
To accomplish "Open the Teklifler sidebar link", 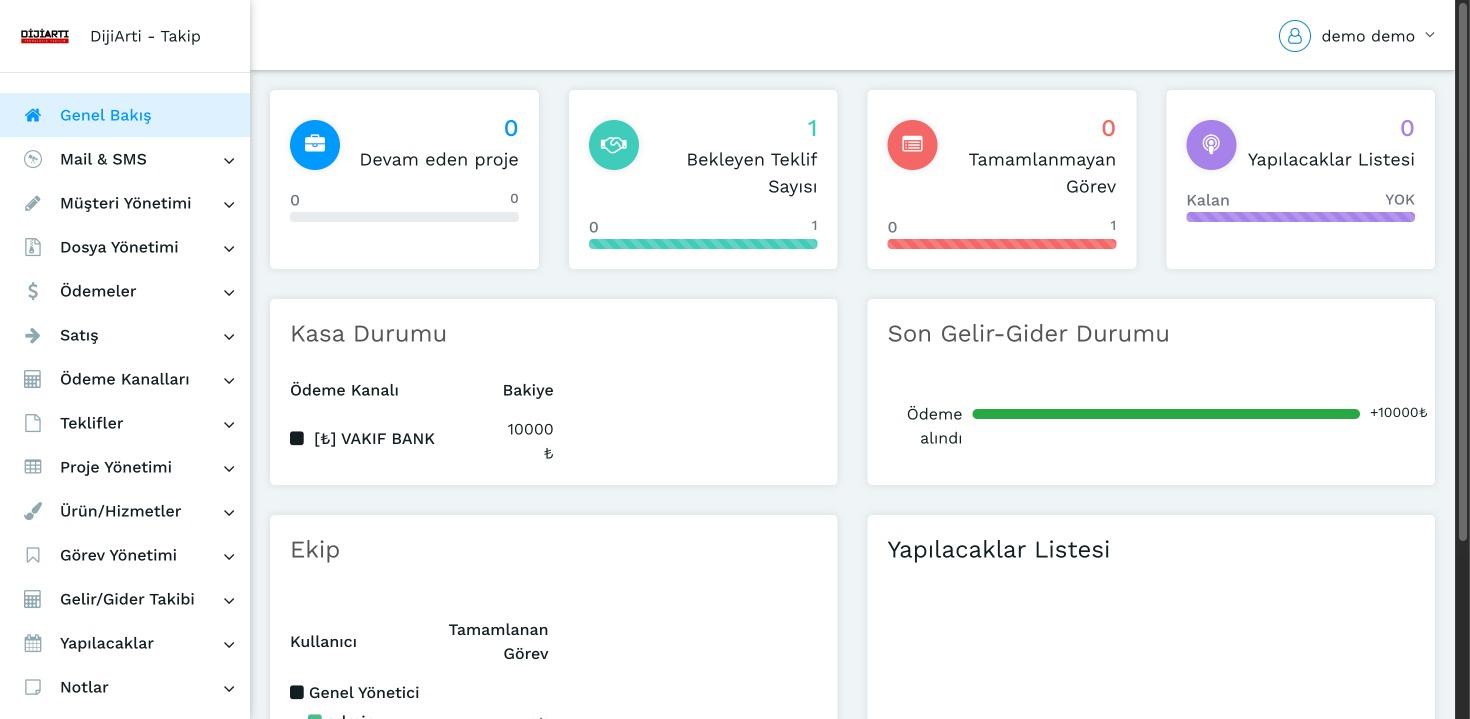I will click(92, 423).
